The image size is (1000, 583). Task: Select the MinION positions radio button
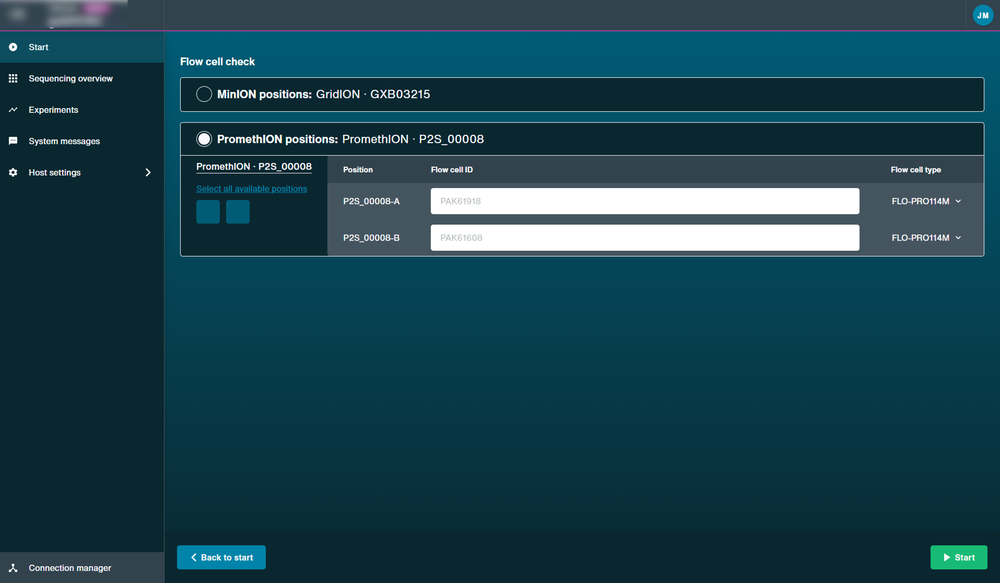click(x=204, y=94)
